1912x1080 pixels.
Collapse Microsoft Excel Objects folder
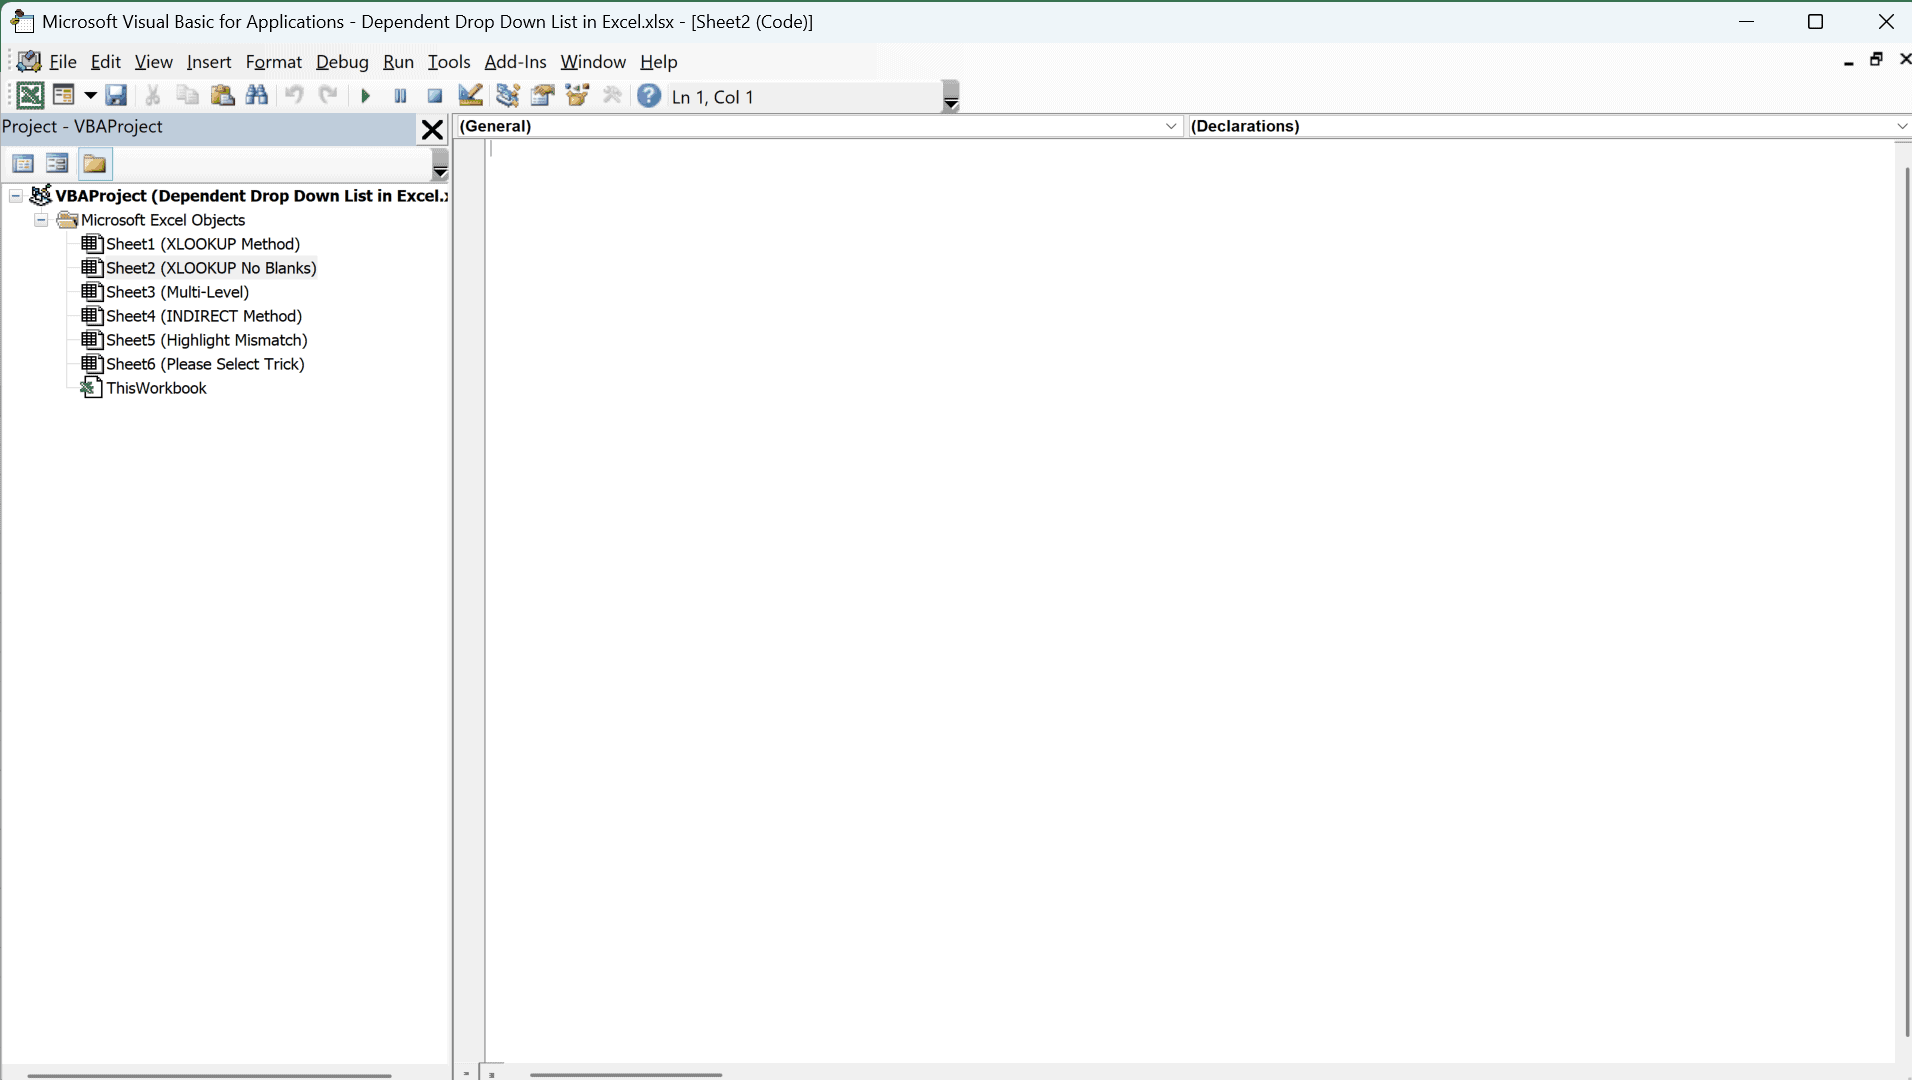41,220
